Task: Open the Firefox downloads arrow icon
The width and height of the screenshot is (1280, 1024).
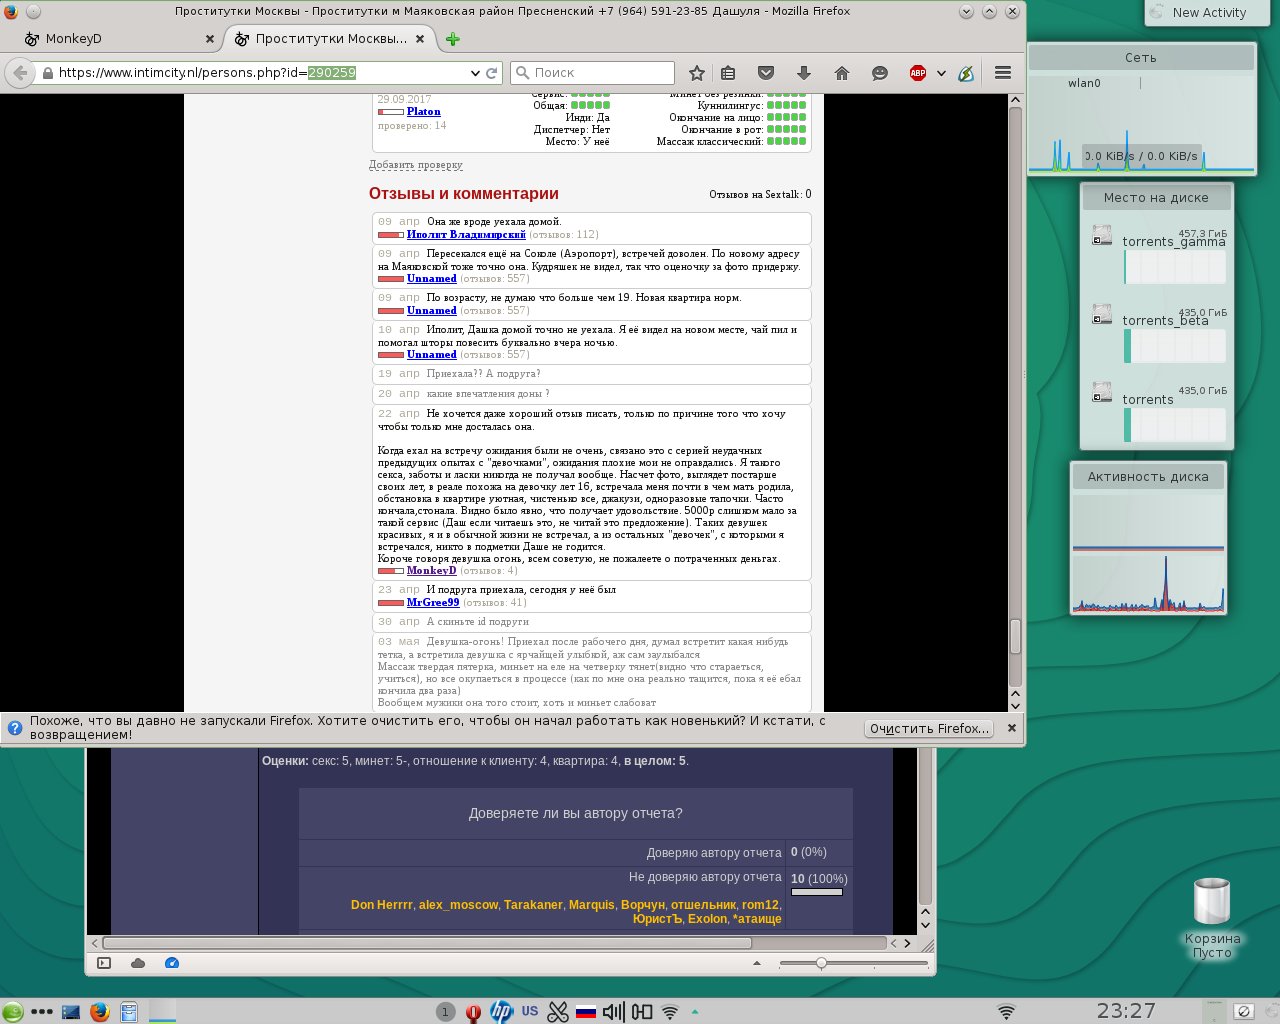Action: click(803, 73)
